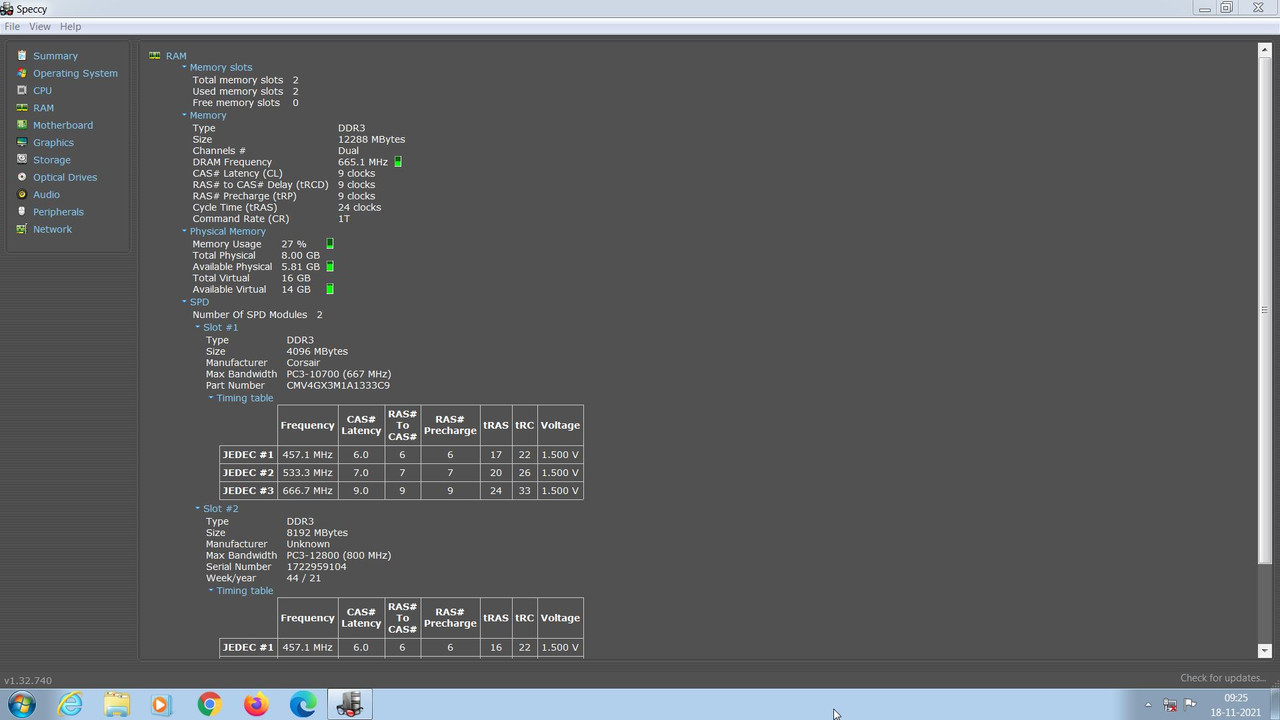
Task: Click the Audio speaker icon
Action: point(22,194)
